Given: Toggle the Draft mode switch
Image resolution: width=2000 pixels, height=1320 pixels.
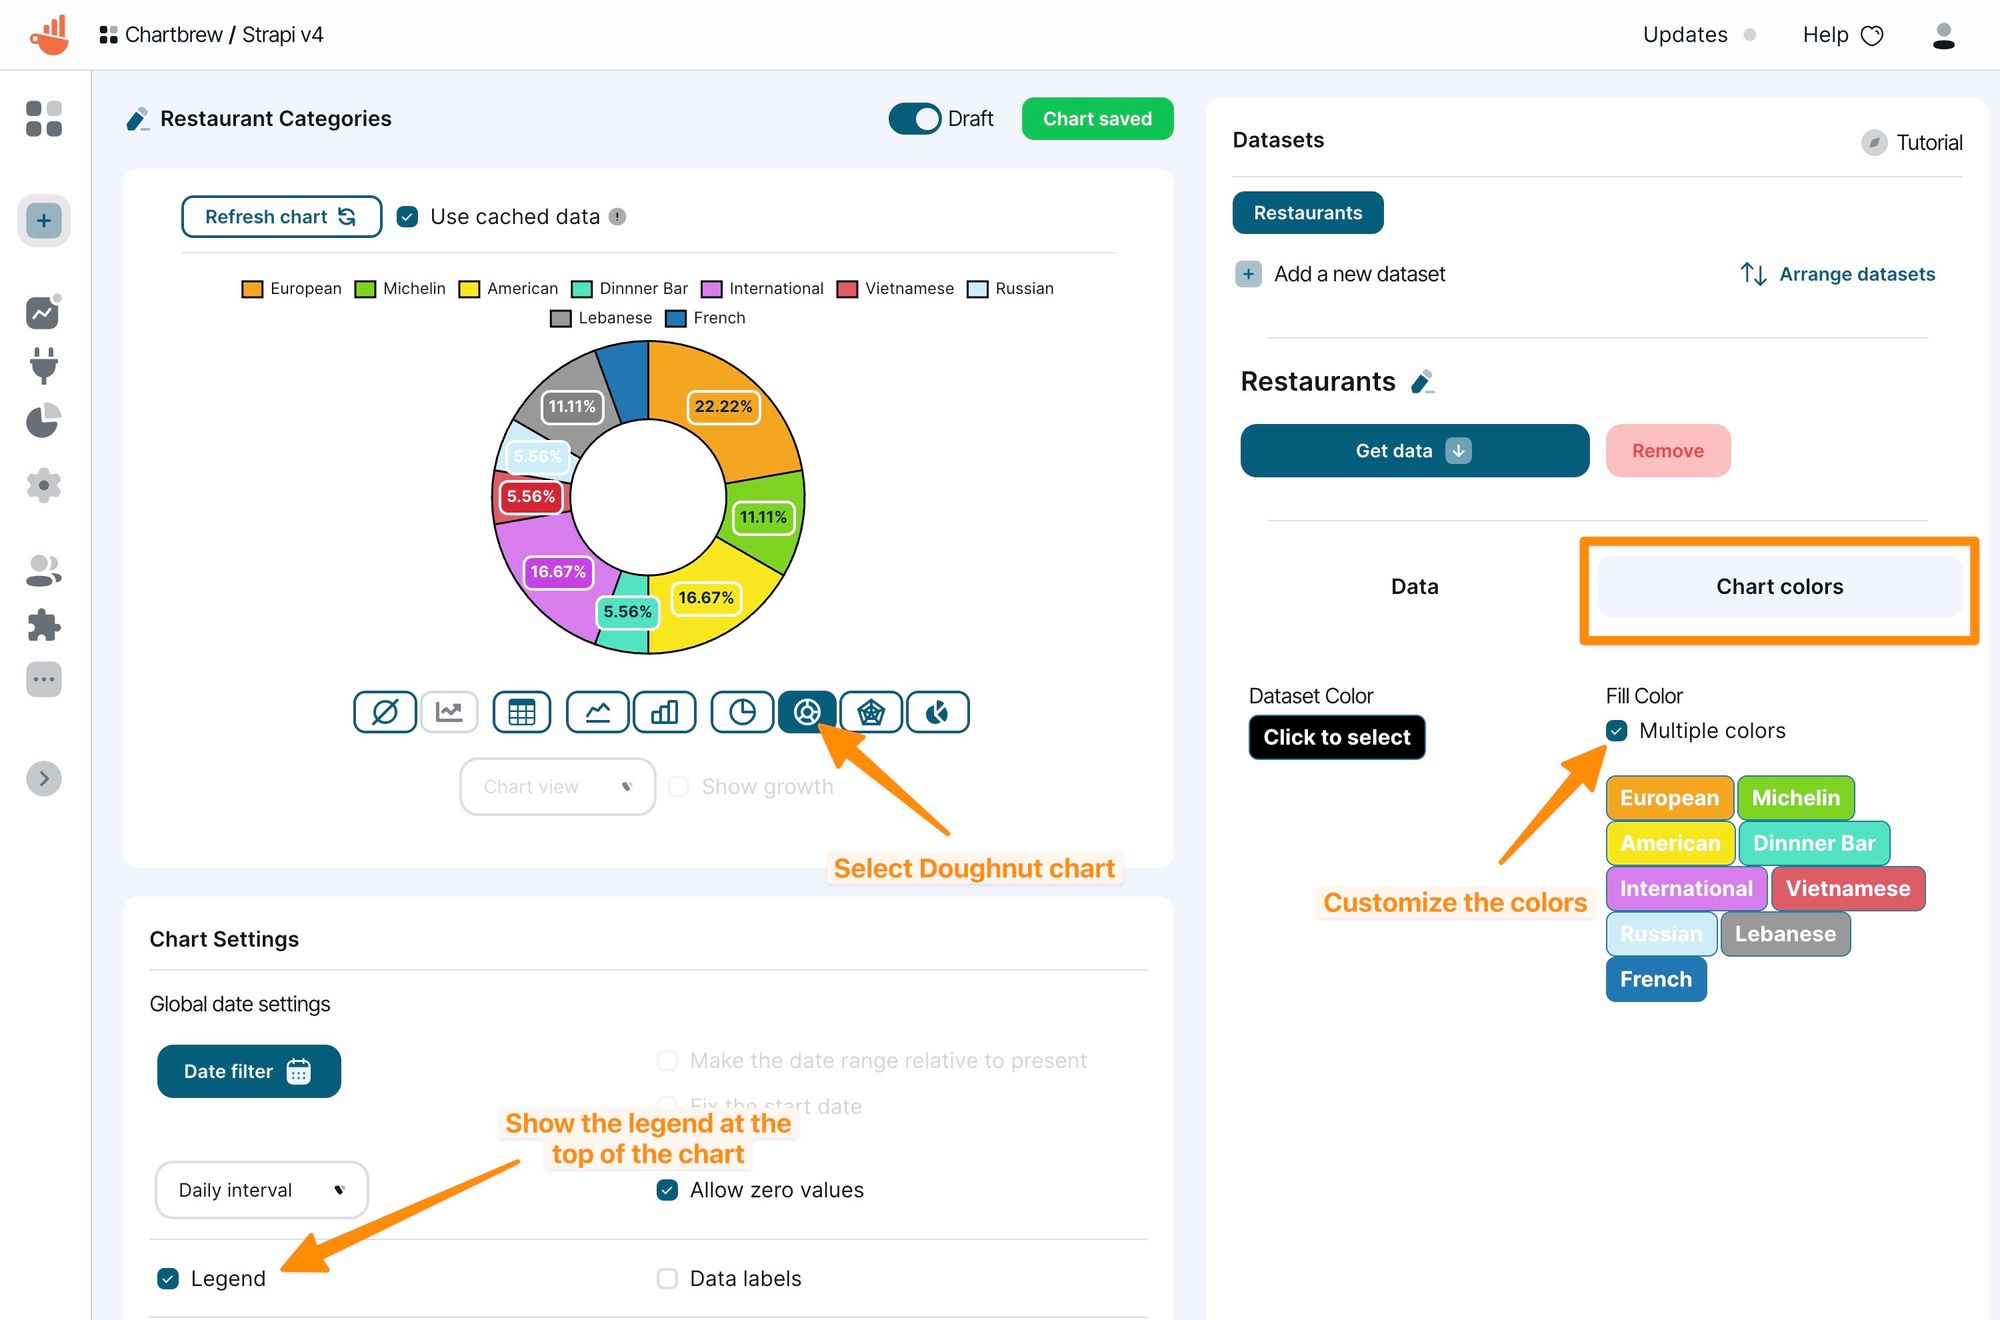Looking at the screenshot, I should (x=915, y=118).
